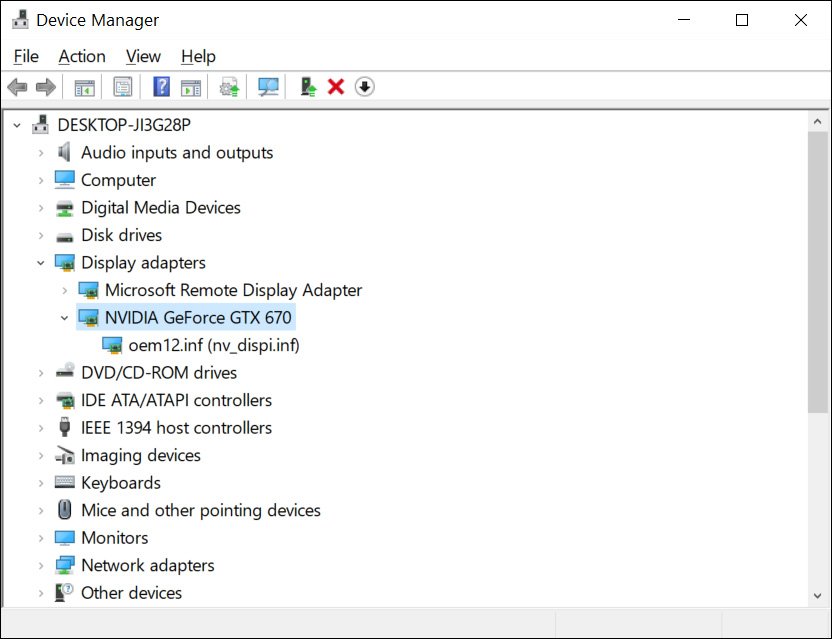Click the Help toolbar icon
Screen dimensions: 832x639
[x=161, y=87]
